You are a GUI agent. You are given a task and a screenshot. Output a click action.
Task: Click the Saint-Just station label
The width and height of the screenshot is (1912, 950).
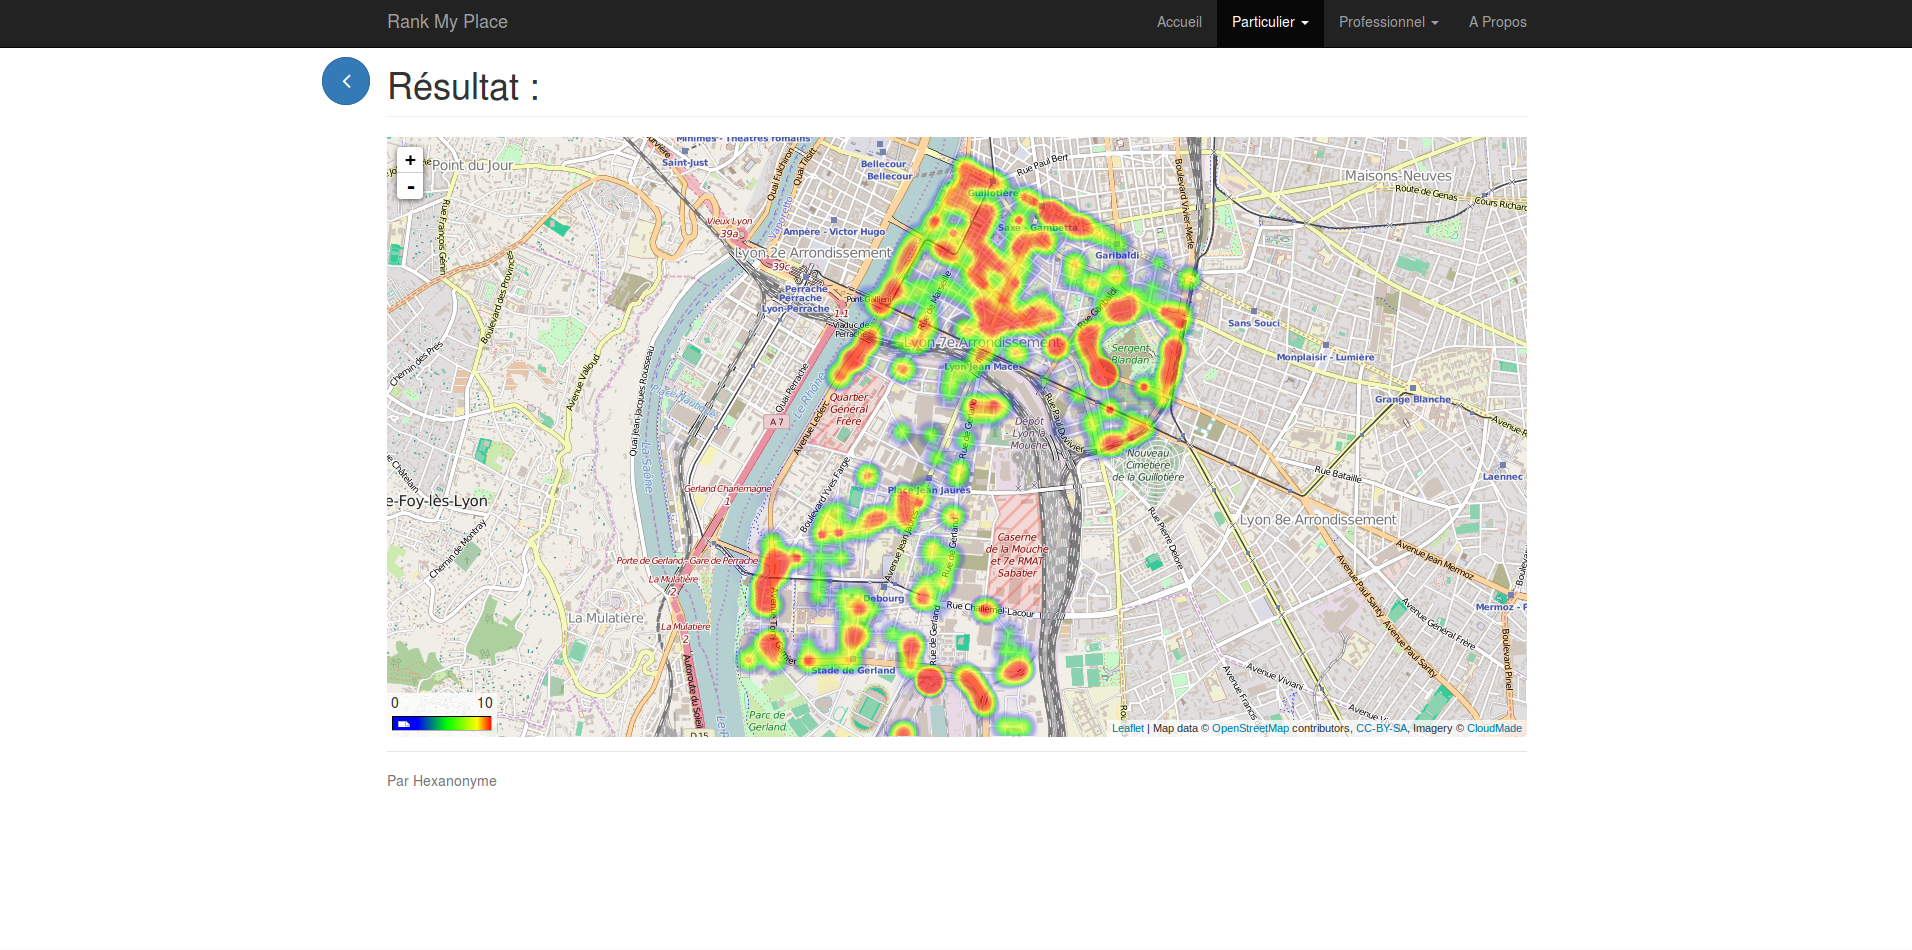[x=685, y=162]
